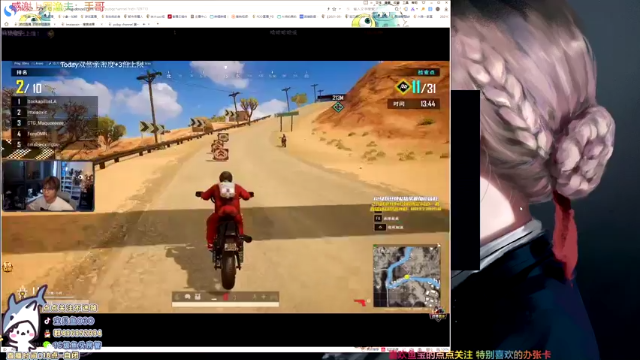Screen dimensions: 640x360
Task: Click the red boost indicator in status bar
Action: click(225, 297)
